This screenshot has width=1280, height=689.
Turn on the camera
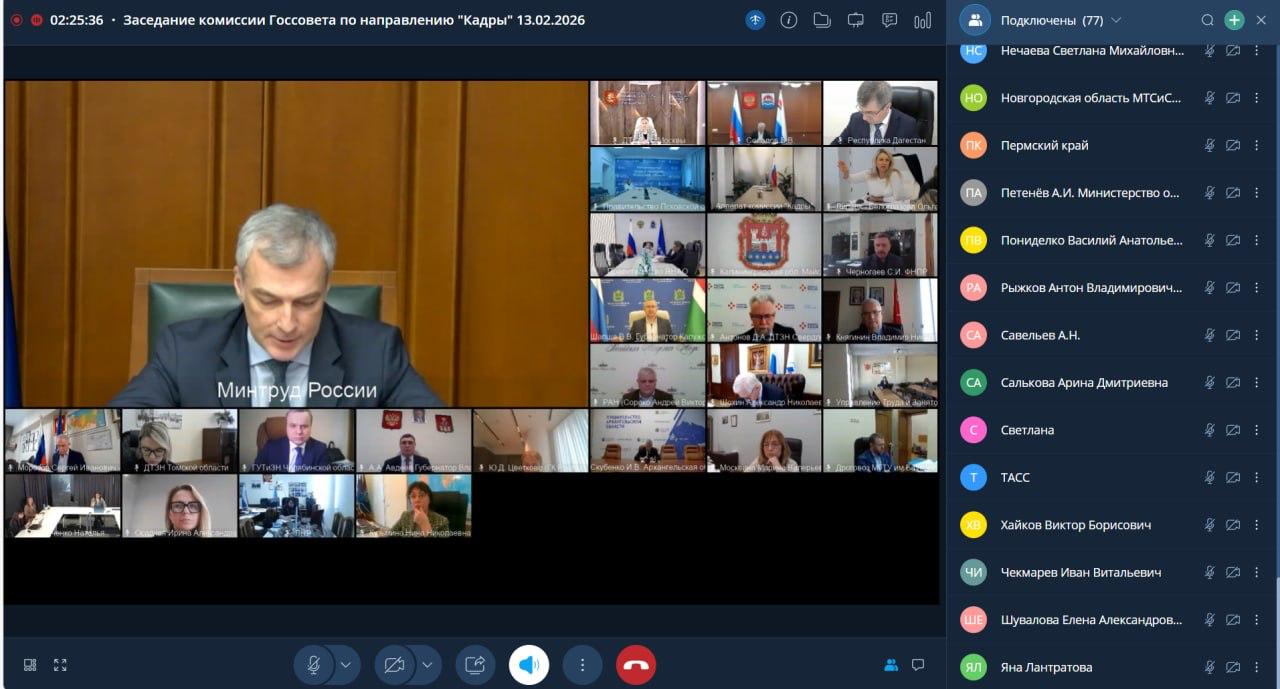point(394,665)
